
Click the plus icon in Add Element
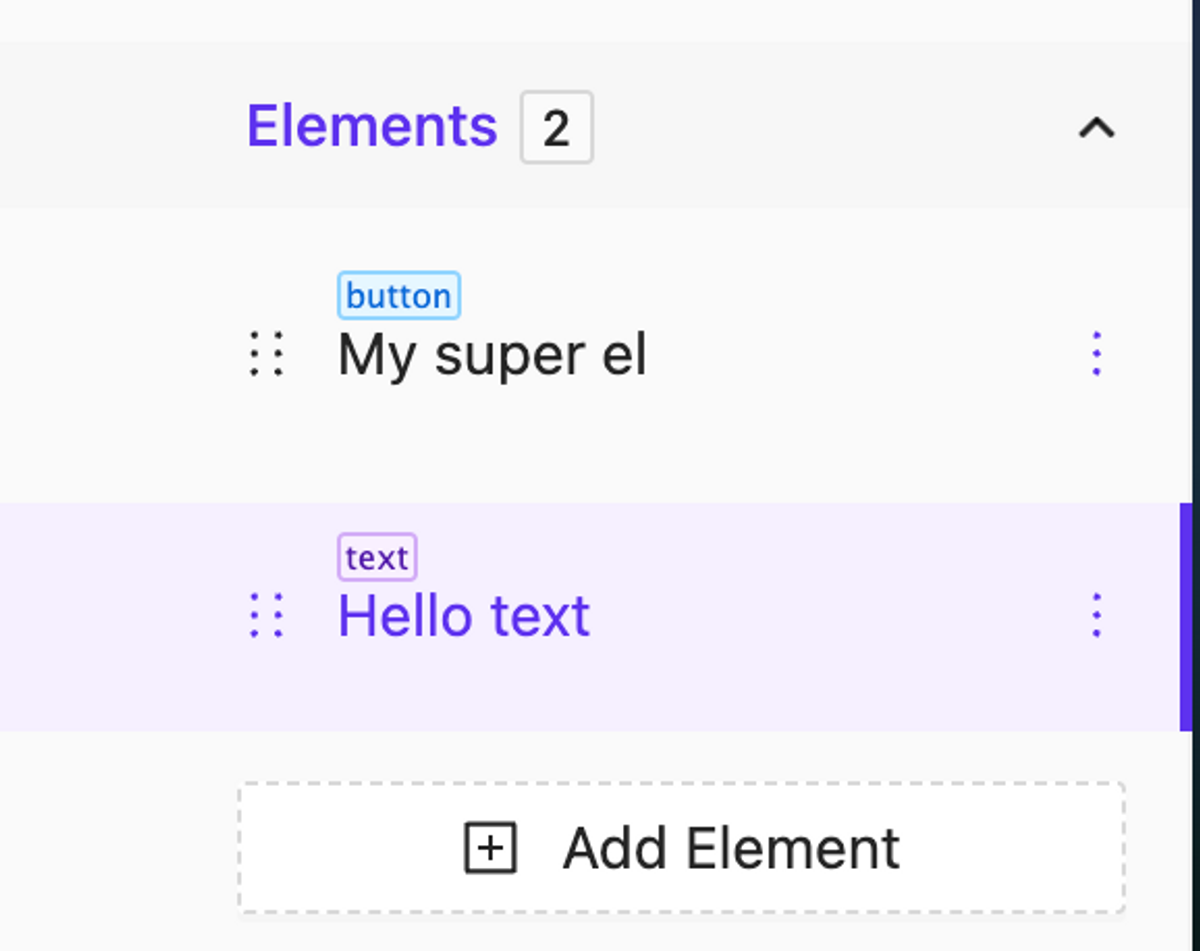click(490, 847)
